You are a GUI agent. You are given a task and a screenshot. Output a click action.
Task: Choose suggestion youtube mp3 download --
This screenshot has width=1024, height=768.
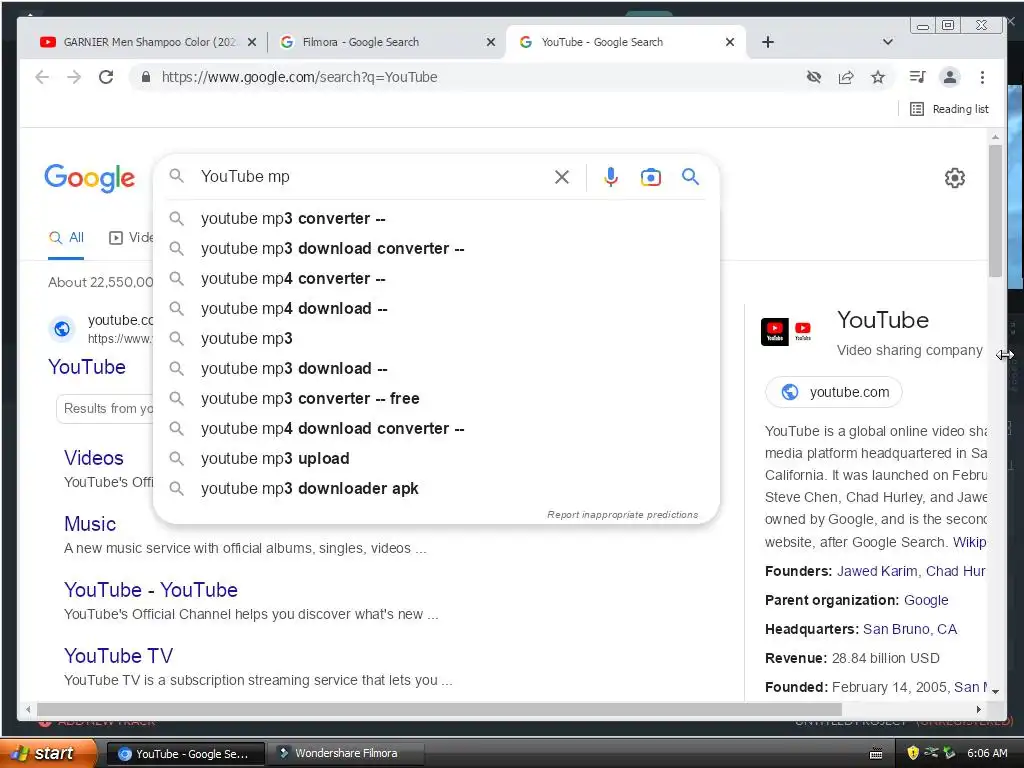pos(436,368)
